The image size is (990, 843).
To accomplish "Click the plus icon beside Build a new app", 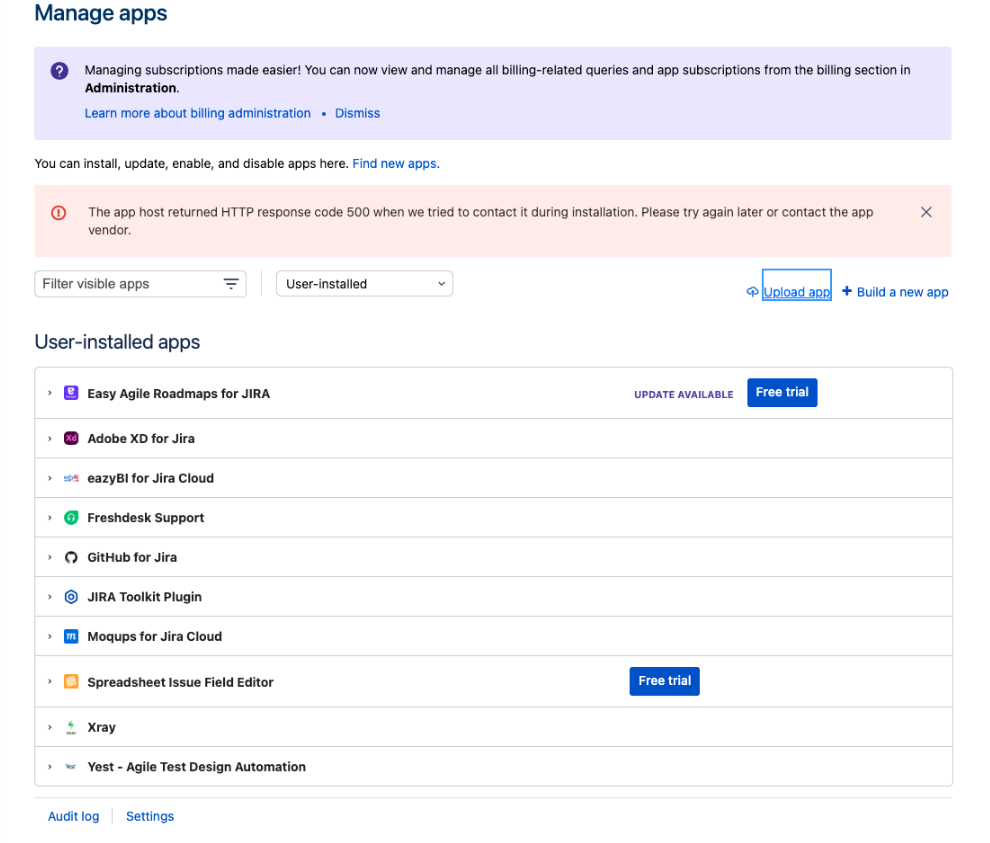I will (847, 291).
